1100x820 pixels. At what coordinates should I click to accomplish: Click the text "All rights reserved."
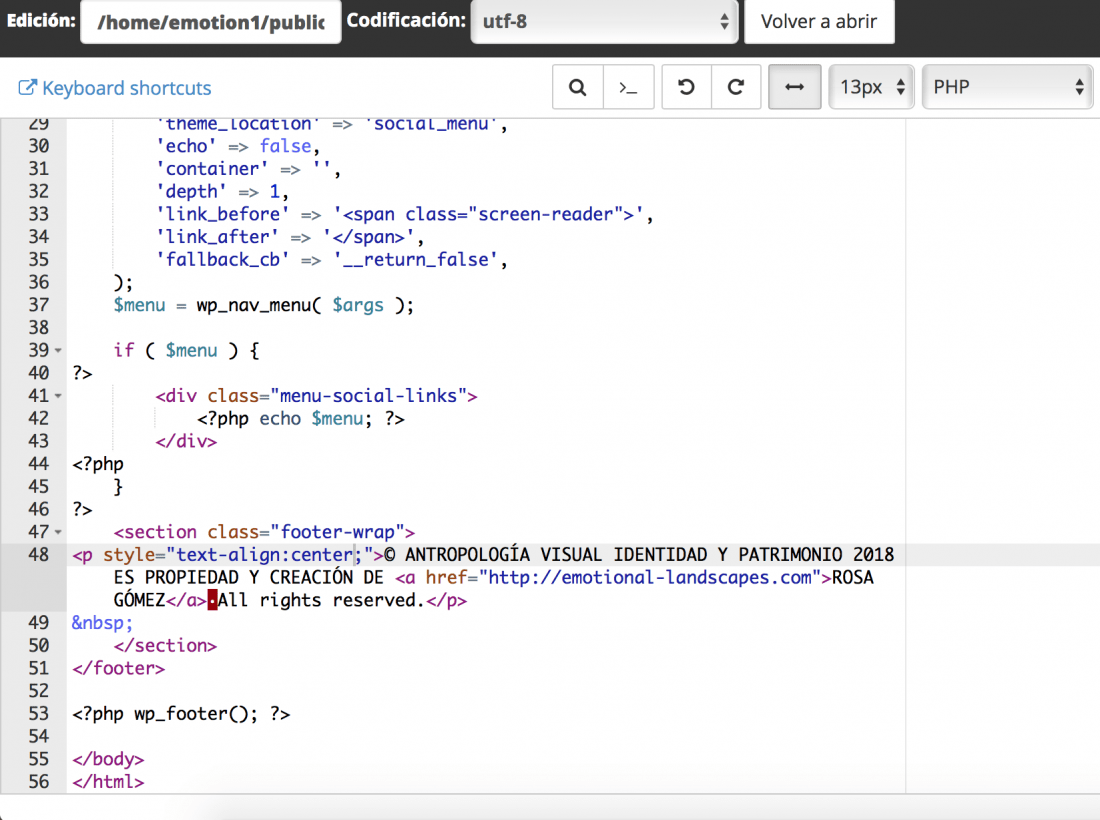pyautogui.click(x=321, y=600)
